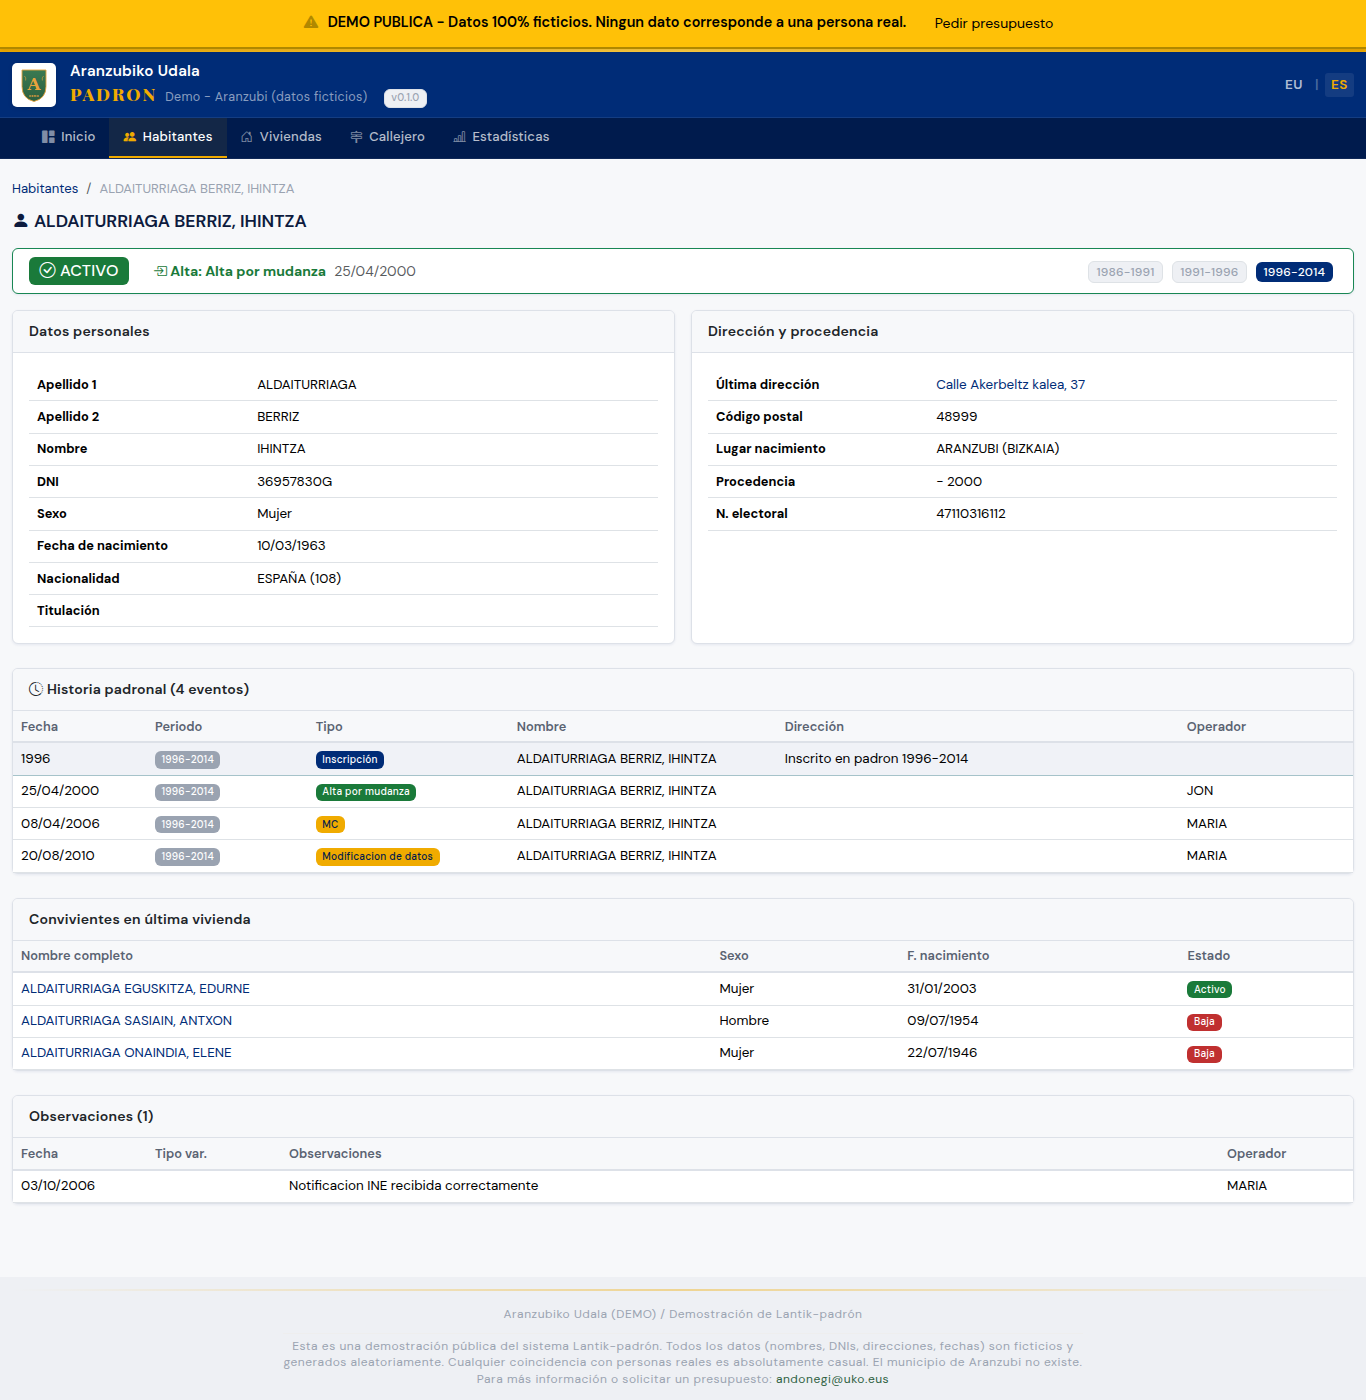The height and width of the screenshot is (1400, 1366).
Task: Open ALDAITURRIAGA ONAINDIA, ELENE record
Action: point(126,1052)
